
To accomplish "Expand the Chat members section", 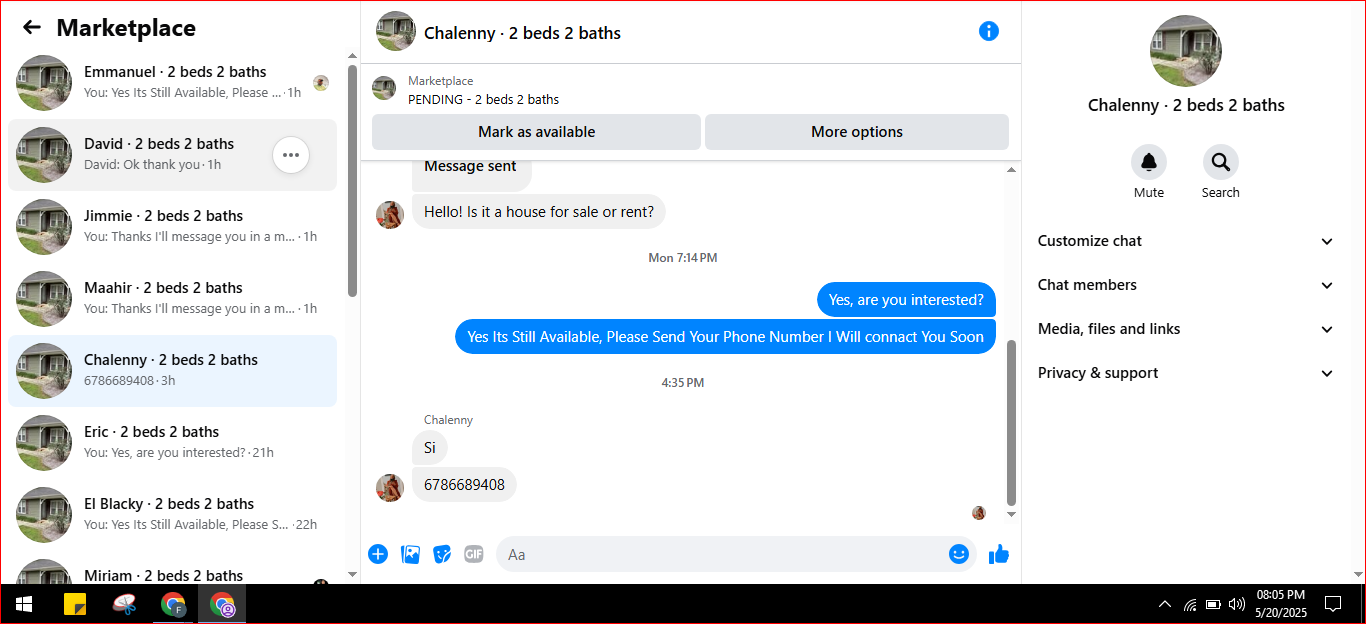I will point(1186,285).
